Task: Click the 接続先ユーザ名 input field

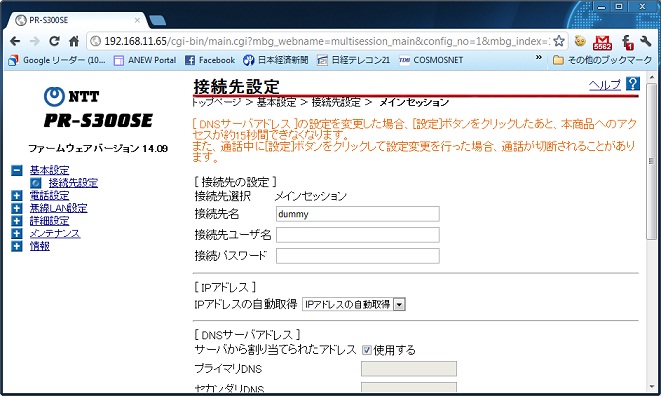Action: pos(358,235)
